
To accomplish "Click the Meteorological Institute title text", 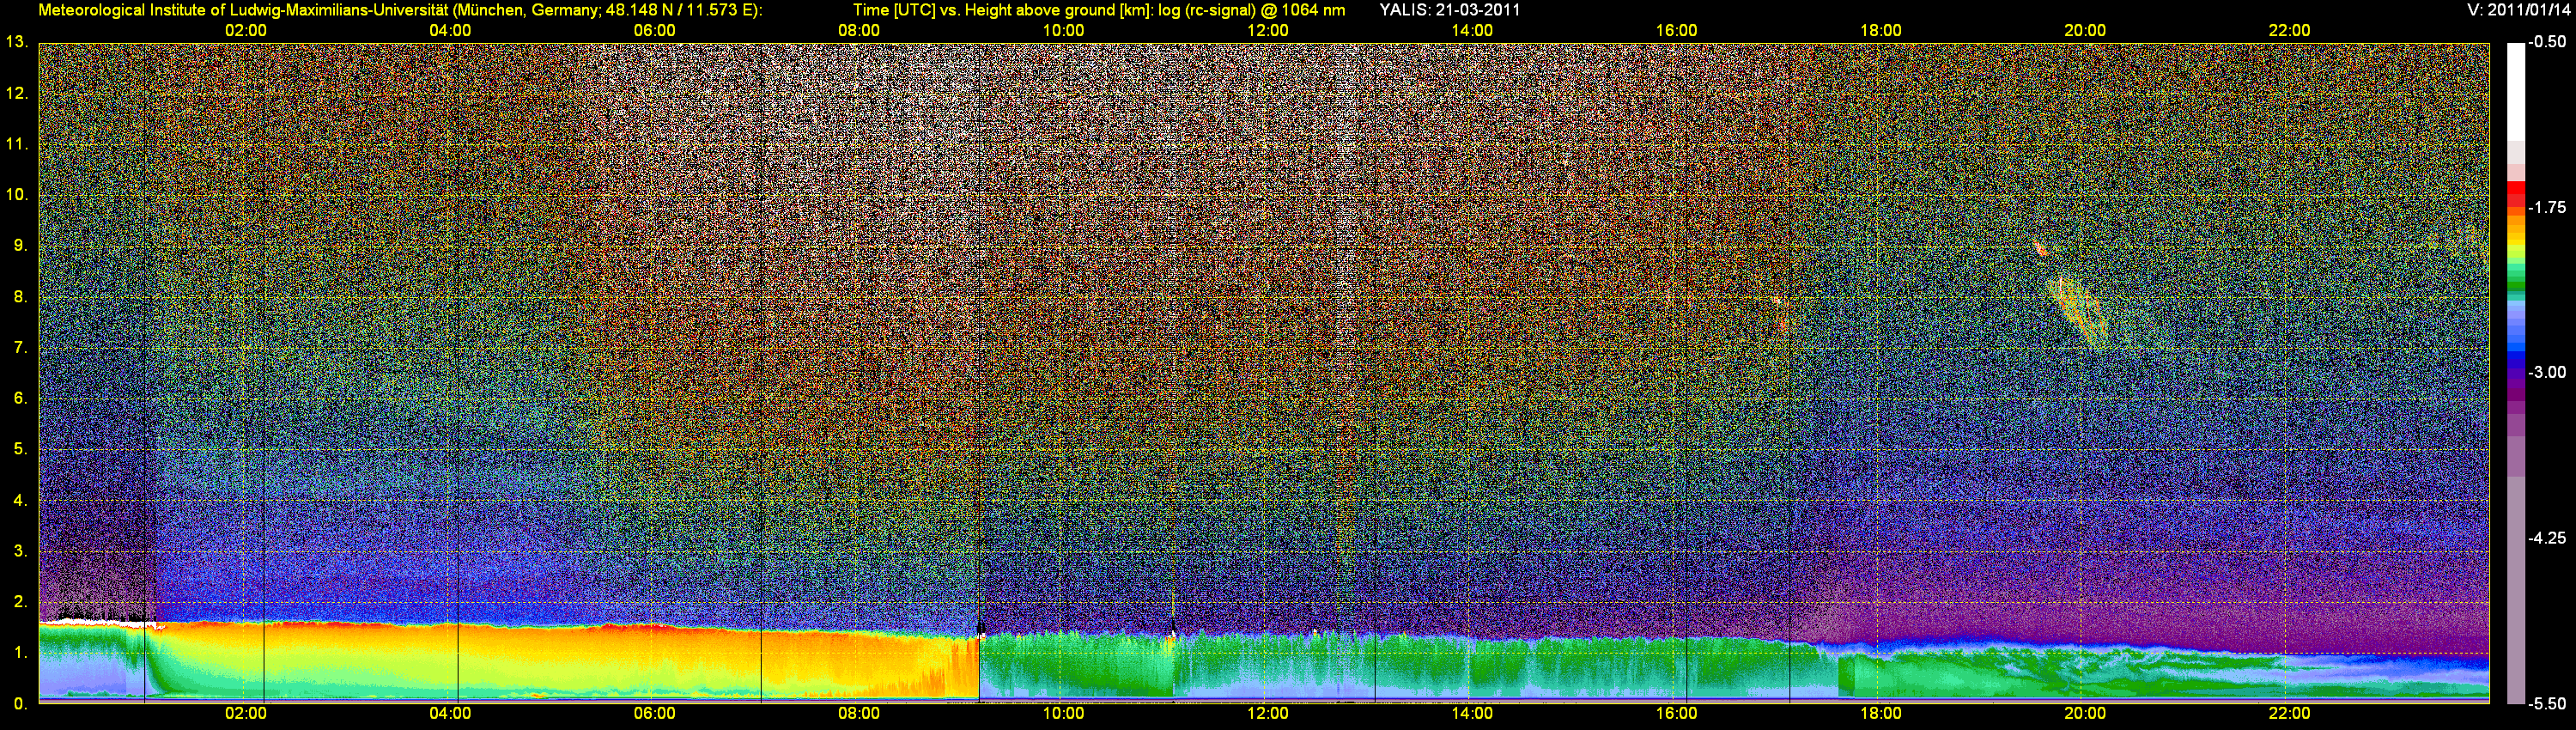I will point(400,10).
